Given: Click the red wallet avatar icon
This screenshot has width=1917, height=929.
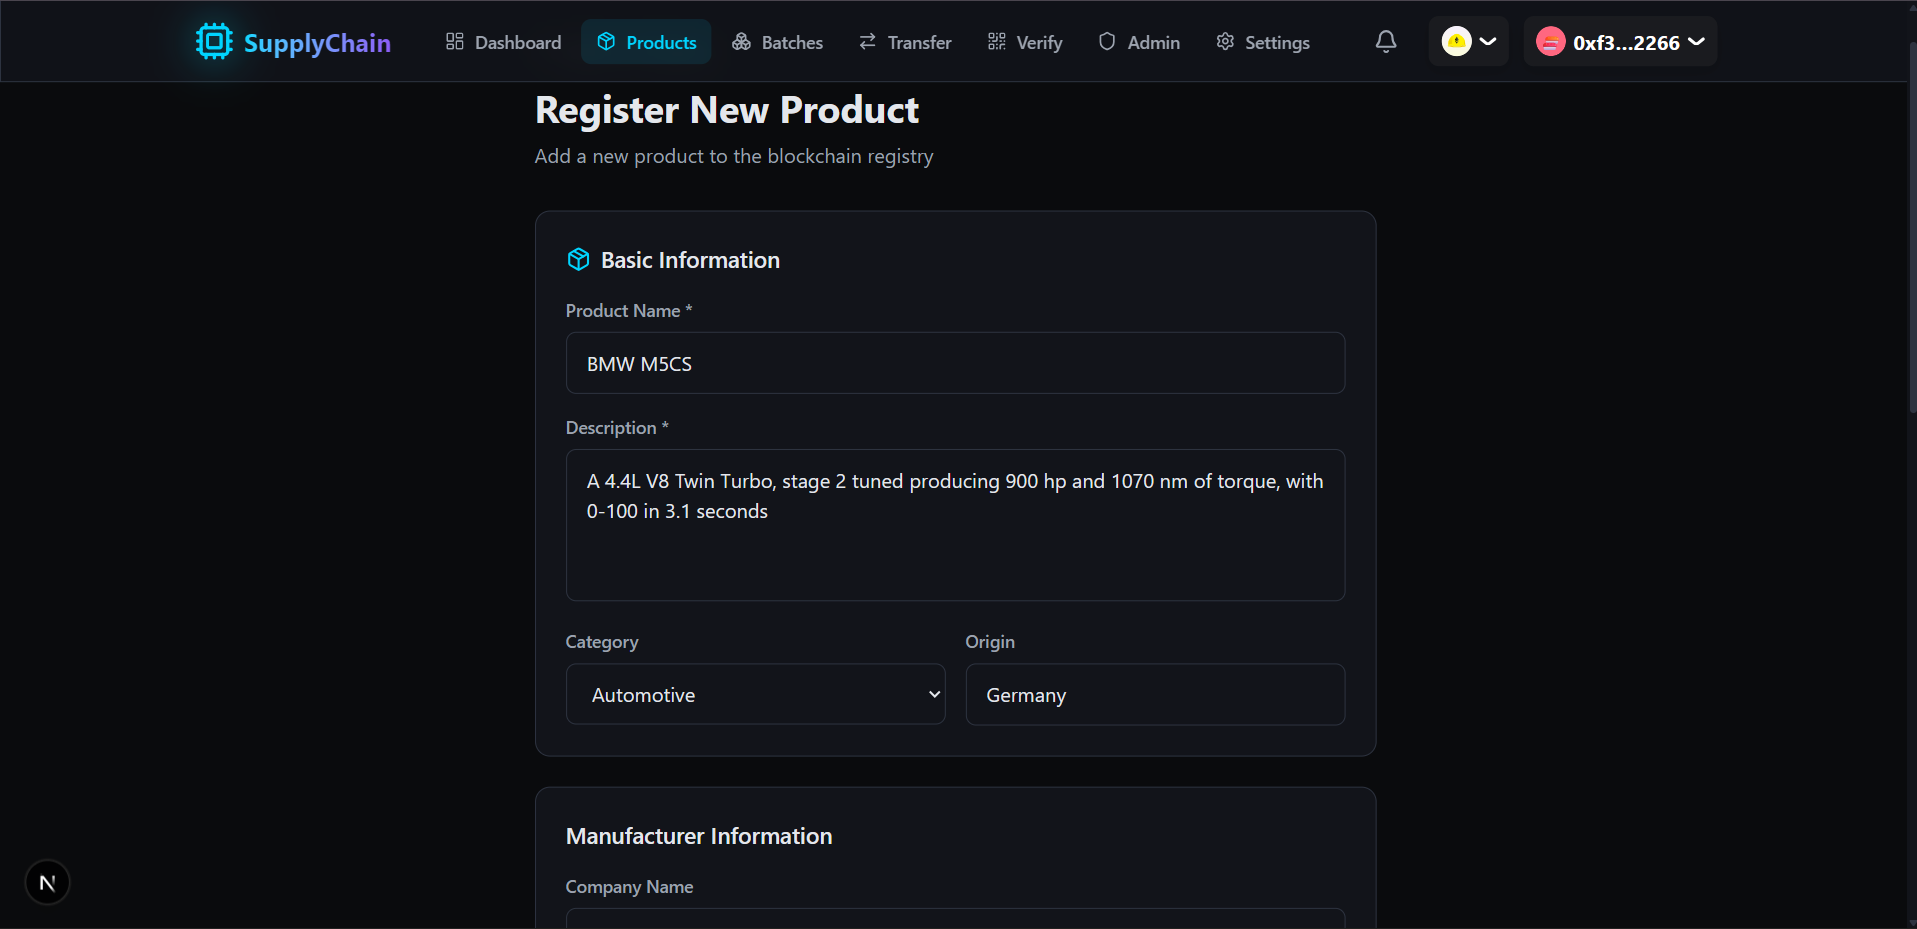Looking at the screenshot, I should click(1550, 41).
